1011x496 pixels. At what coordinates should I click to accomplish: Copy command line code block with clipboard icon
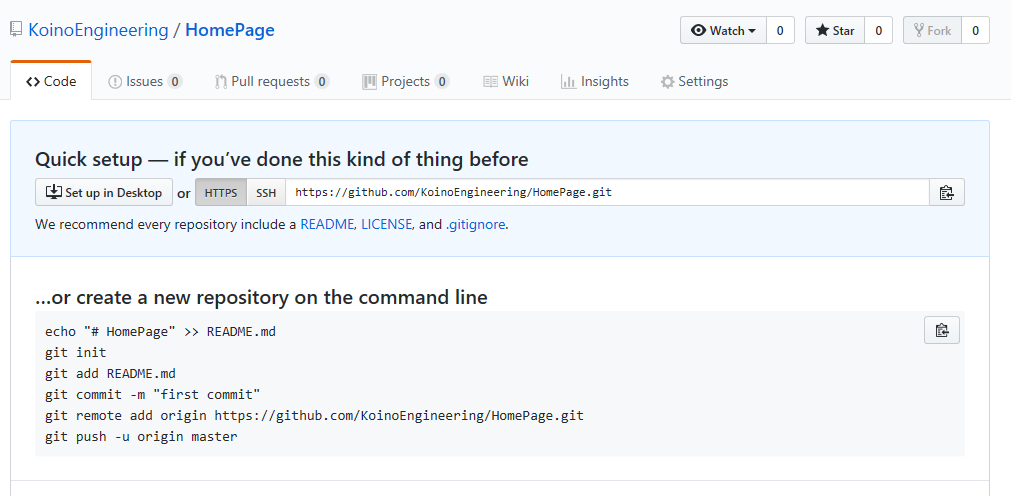tap(941, 330)
